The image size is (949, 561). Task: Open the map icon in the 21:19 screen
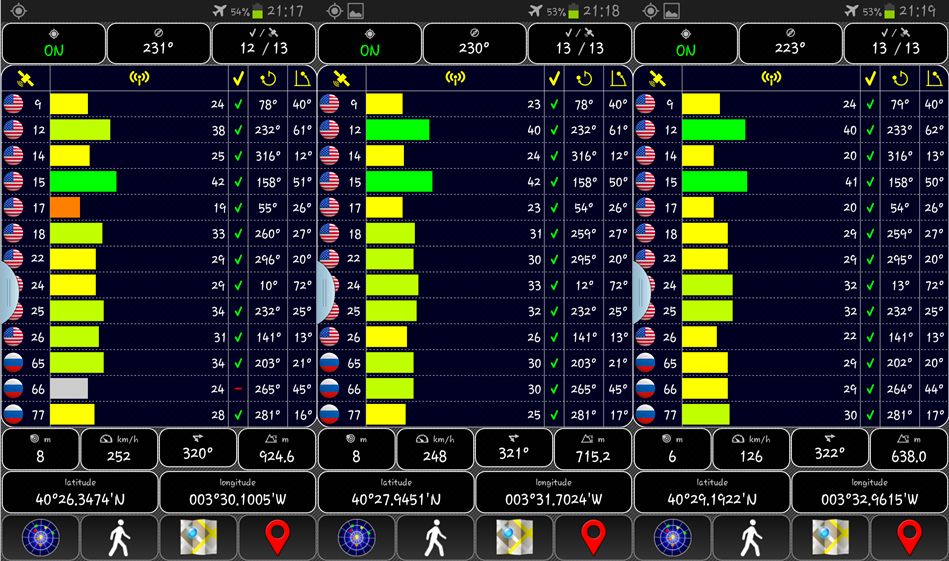830,538
